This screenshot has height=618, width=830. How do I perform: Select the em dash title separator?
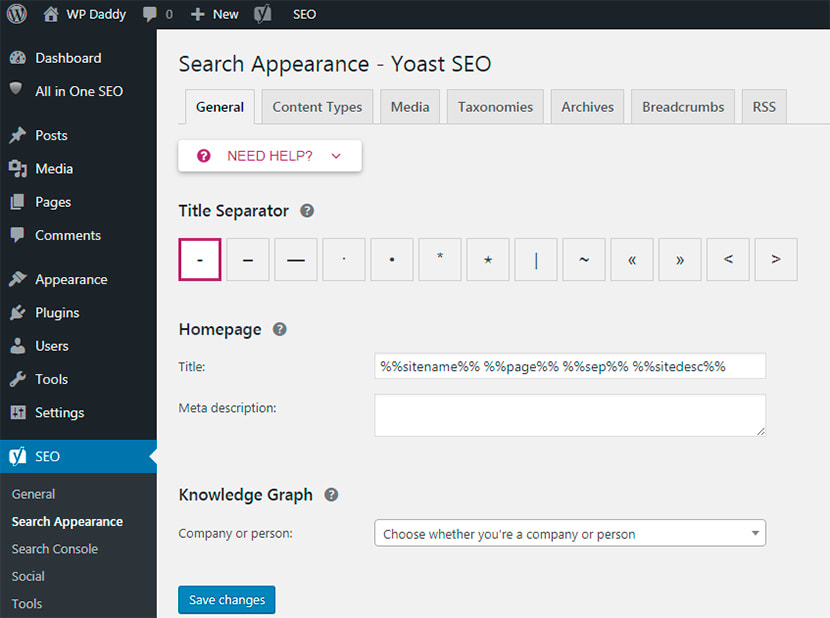[296, 259]
